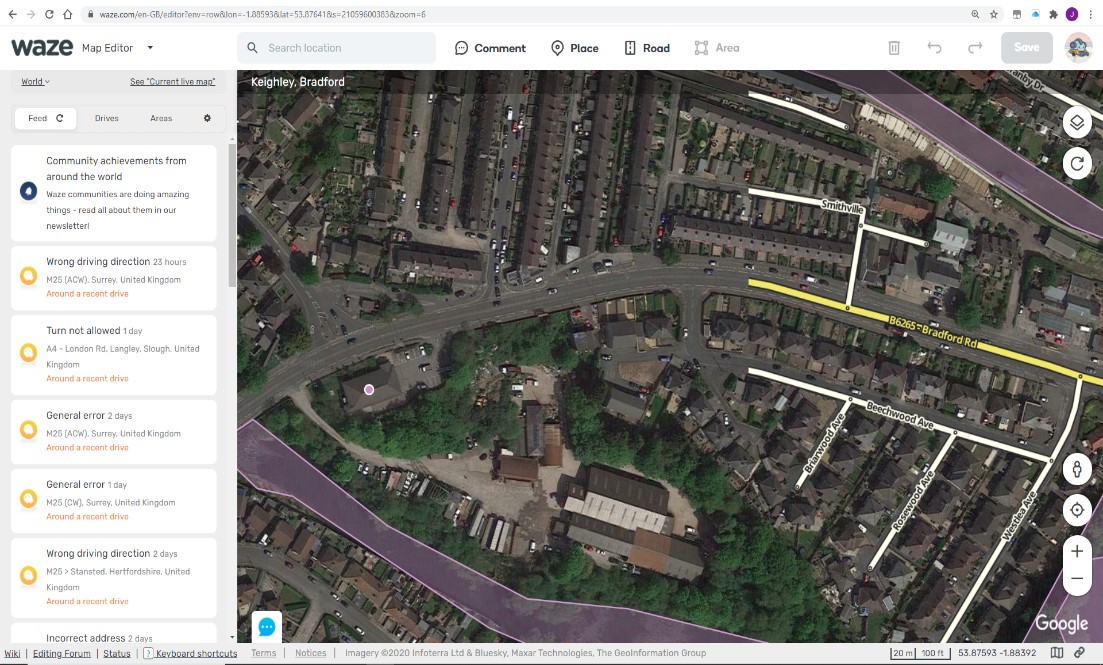Switch to the Areas tab

pos(161,118)
